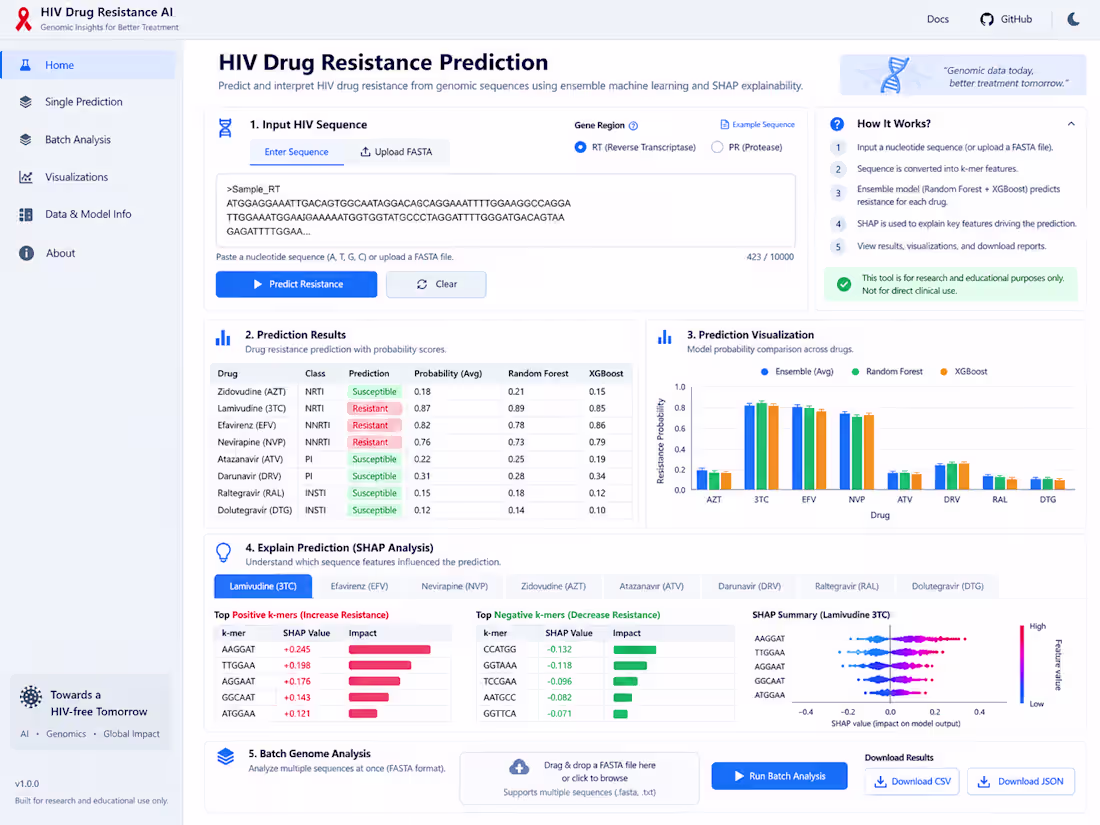Click the green checkmark disclaimer icon
This screenshot has width=1100, height=825.
point(844,284)
